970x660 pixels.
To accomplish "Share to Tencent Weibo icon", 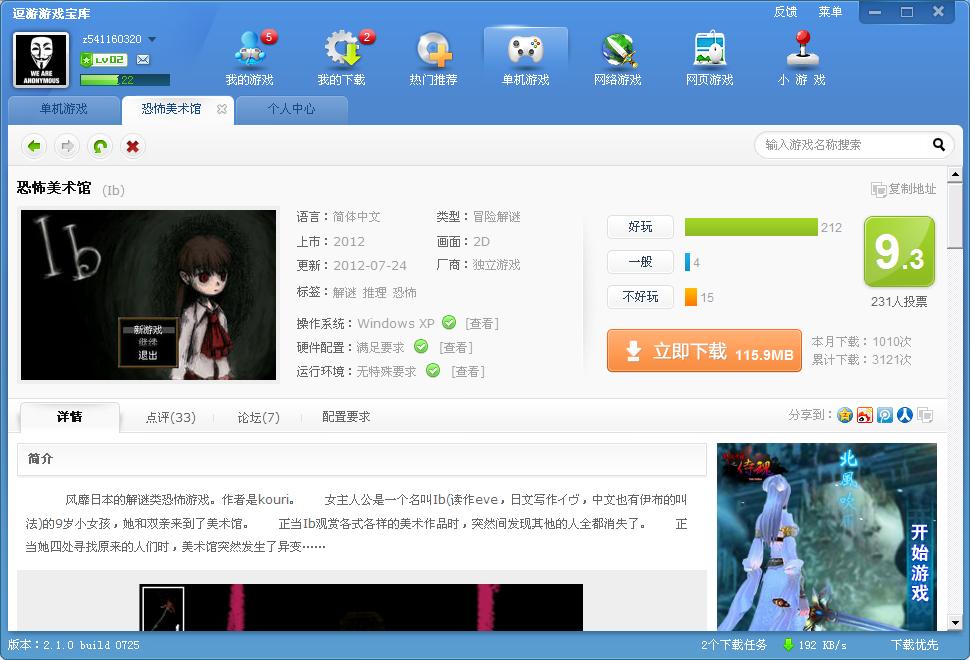I will click(x=885, y=415).
